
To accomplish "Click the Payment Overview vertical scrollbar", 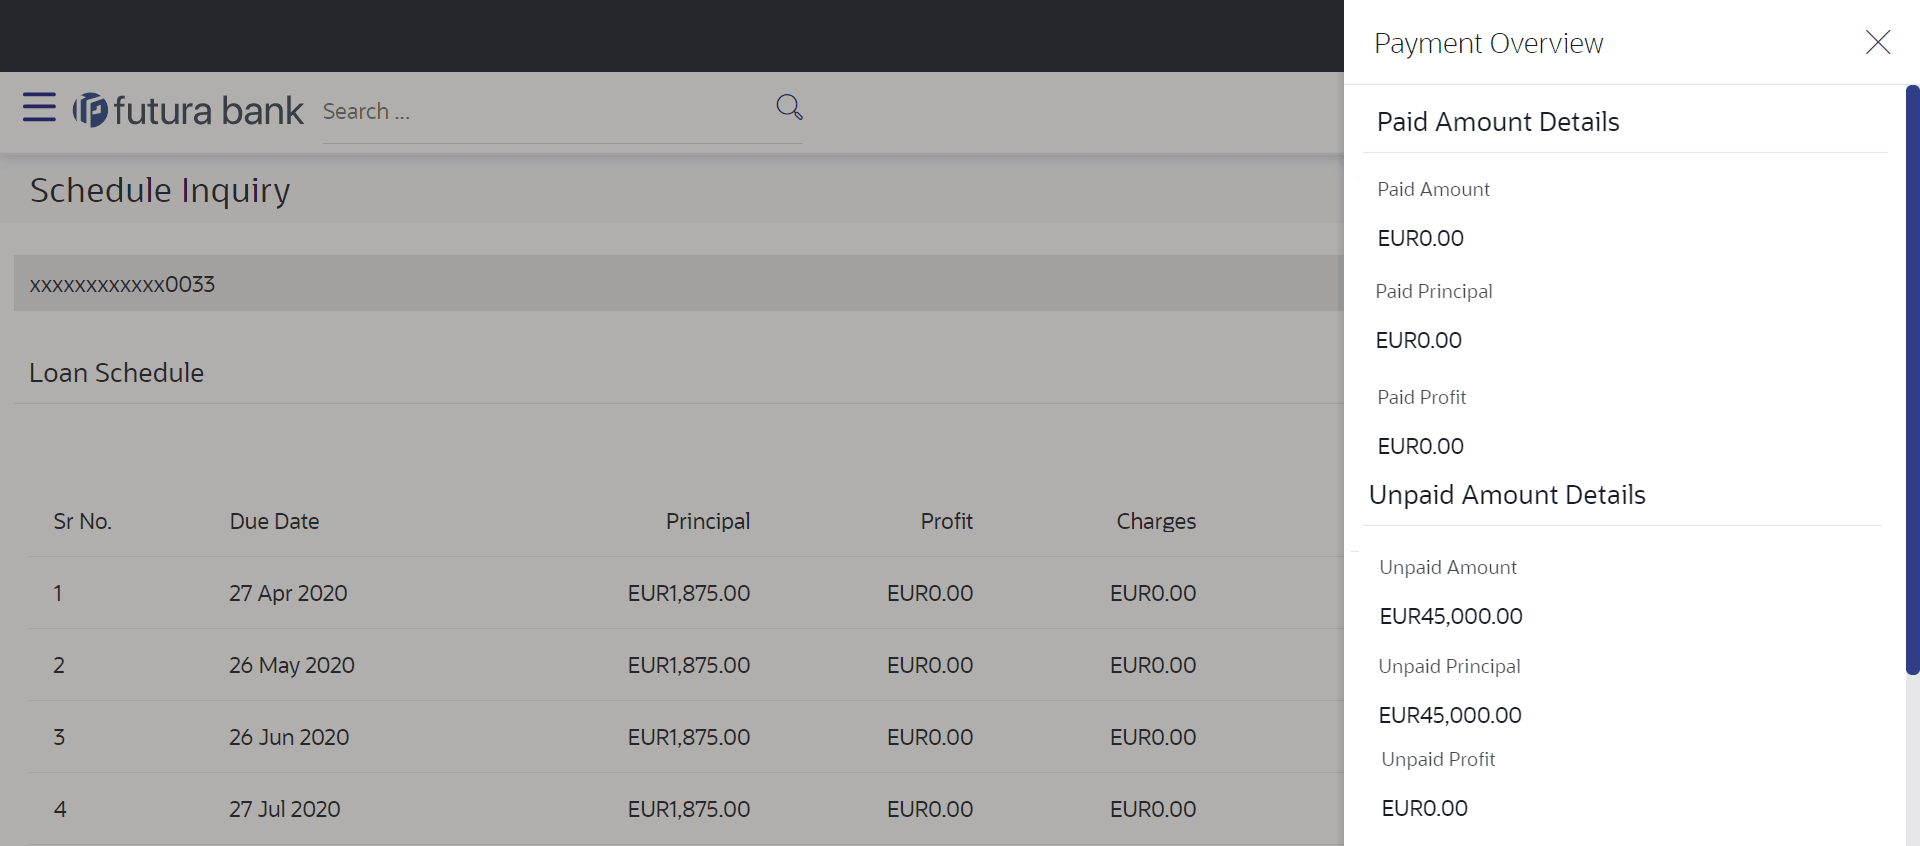I will 1912,380.
